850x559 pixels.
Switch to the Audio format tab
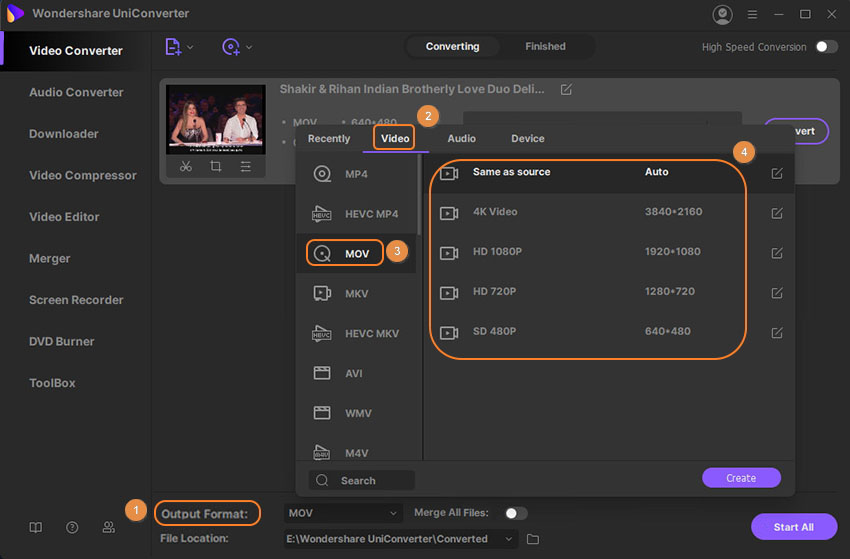coord(461,138)
